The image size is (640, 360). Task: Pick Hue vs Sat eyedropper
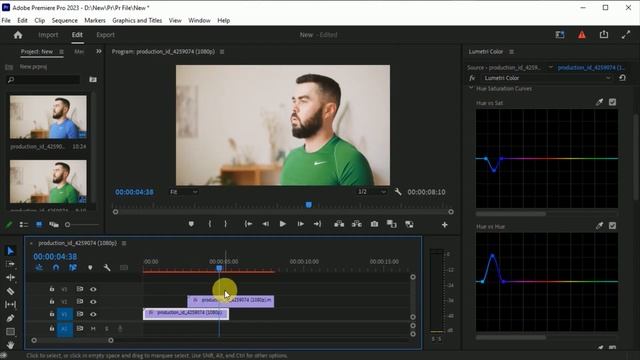click(599, 102)
